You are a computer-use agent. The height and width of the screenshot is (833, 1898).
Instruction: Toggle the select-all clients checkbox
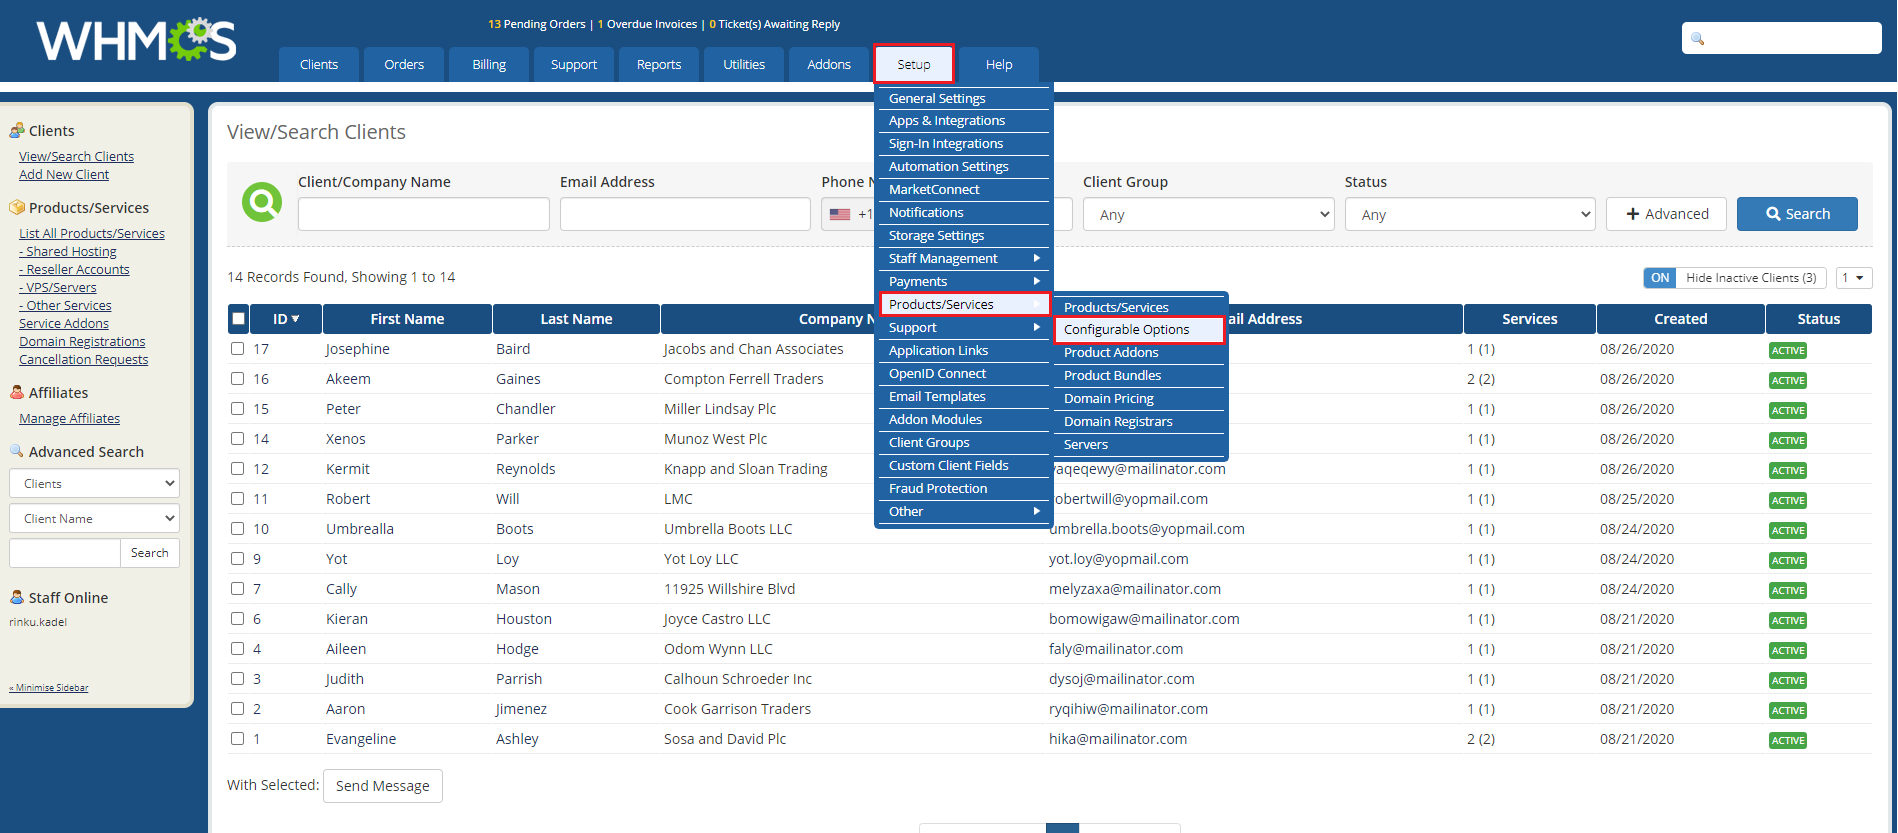[238, 319]
